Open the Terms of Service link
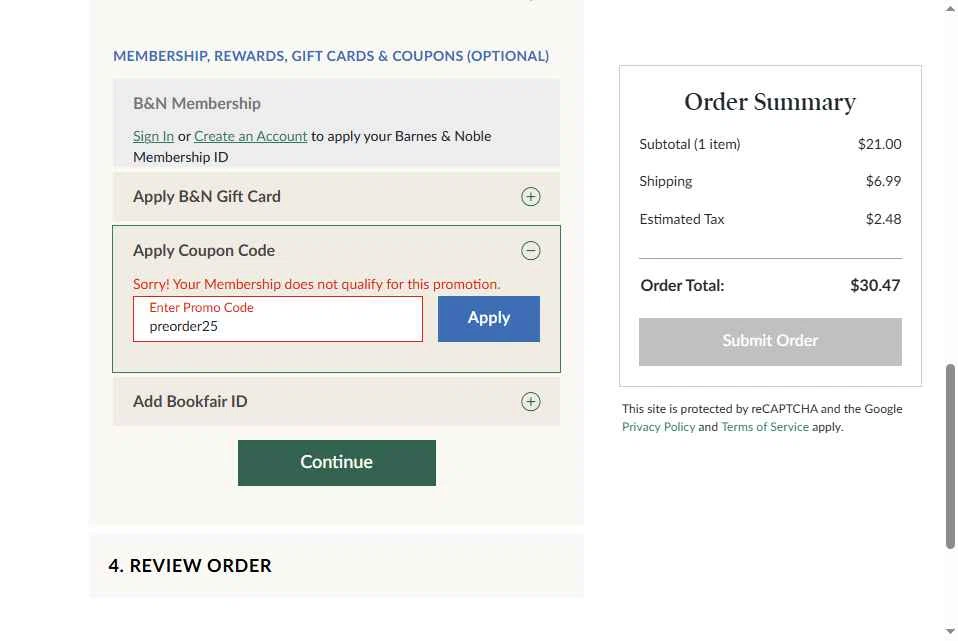Viewport: 958px width, 641px height. click(765, 427)
